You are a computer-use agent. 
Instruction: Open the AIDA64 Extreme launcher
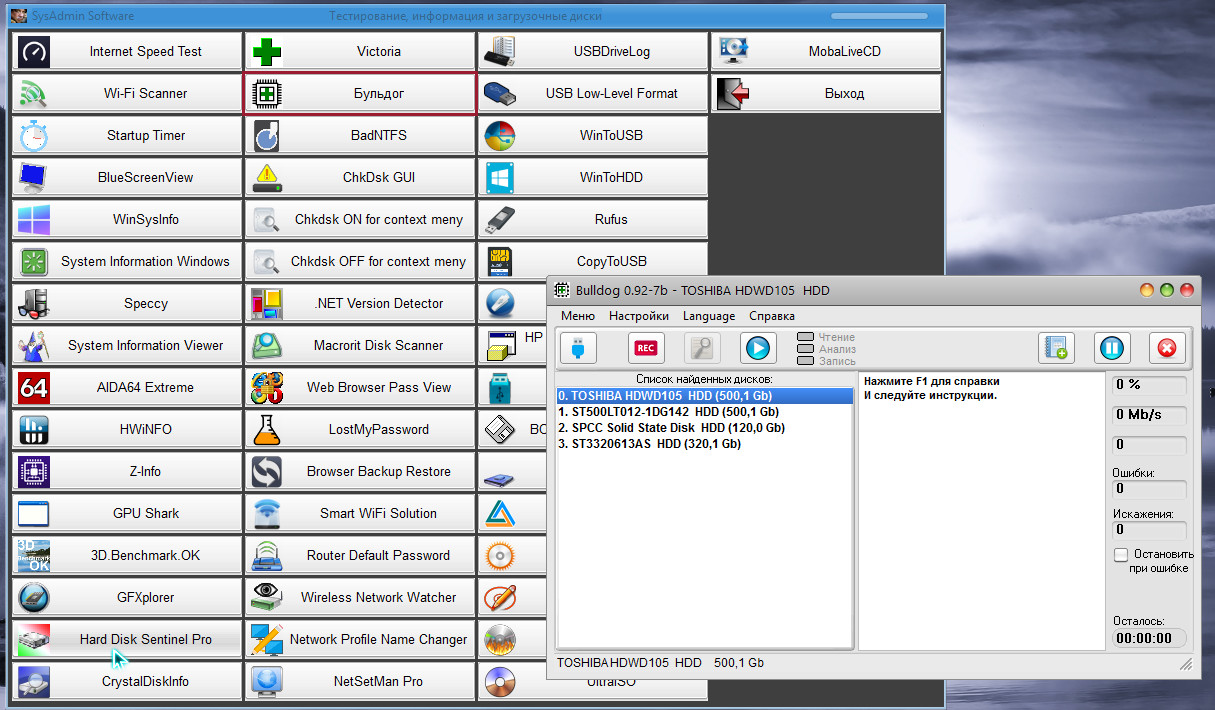pyautogui.click(x=126, y=387)
